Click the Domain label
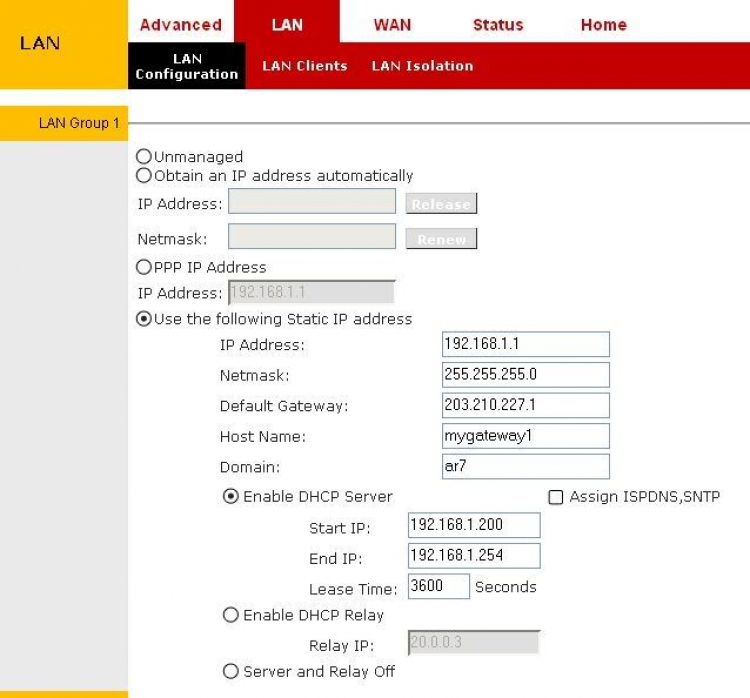This screenshot has width=750, height=698. [250, 467]
